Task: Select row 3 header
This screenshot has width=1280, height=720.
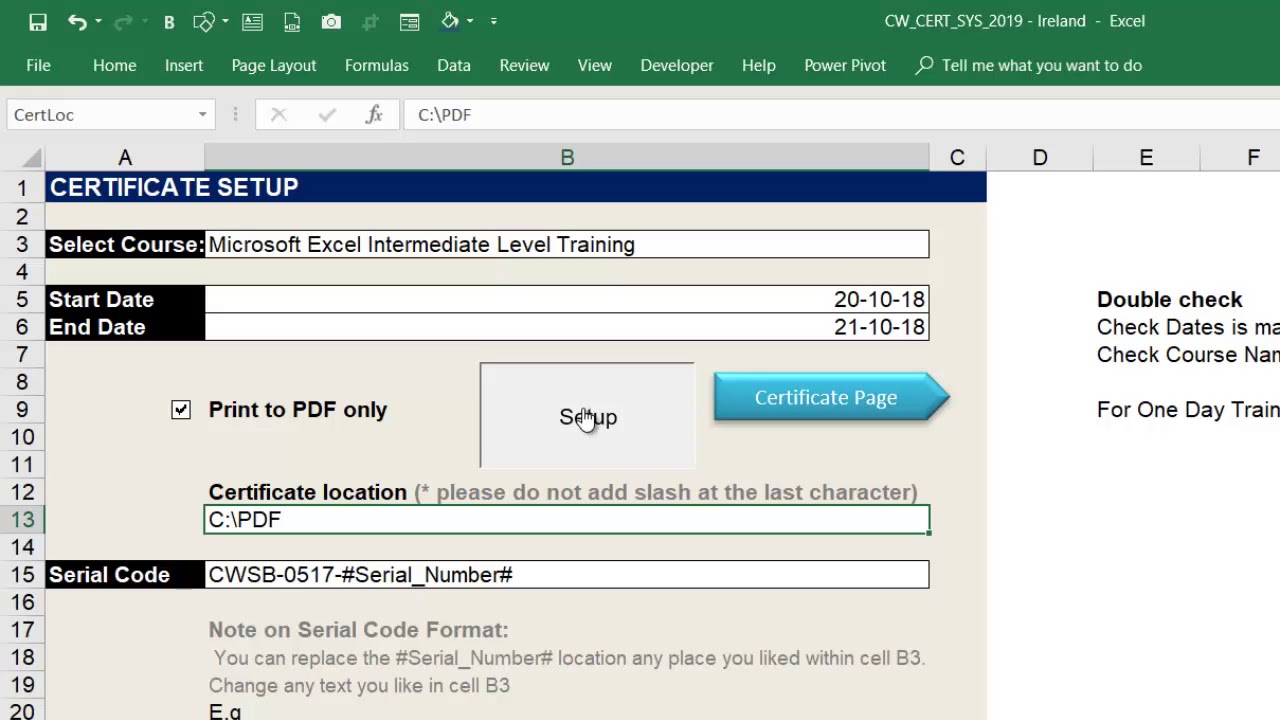Action: point(22,244)
